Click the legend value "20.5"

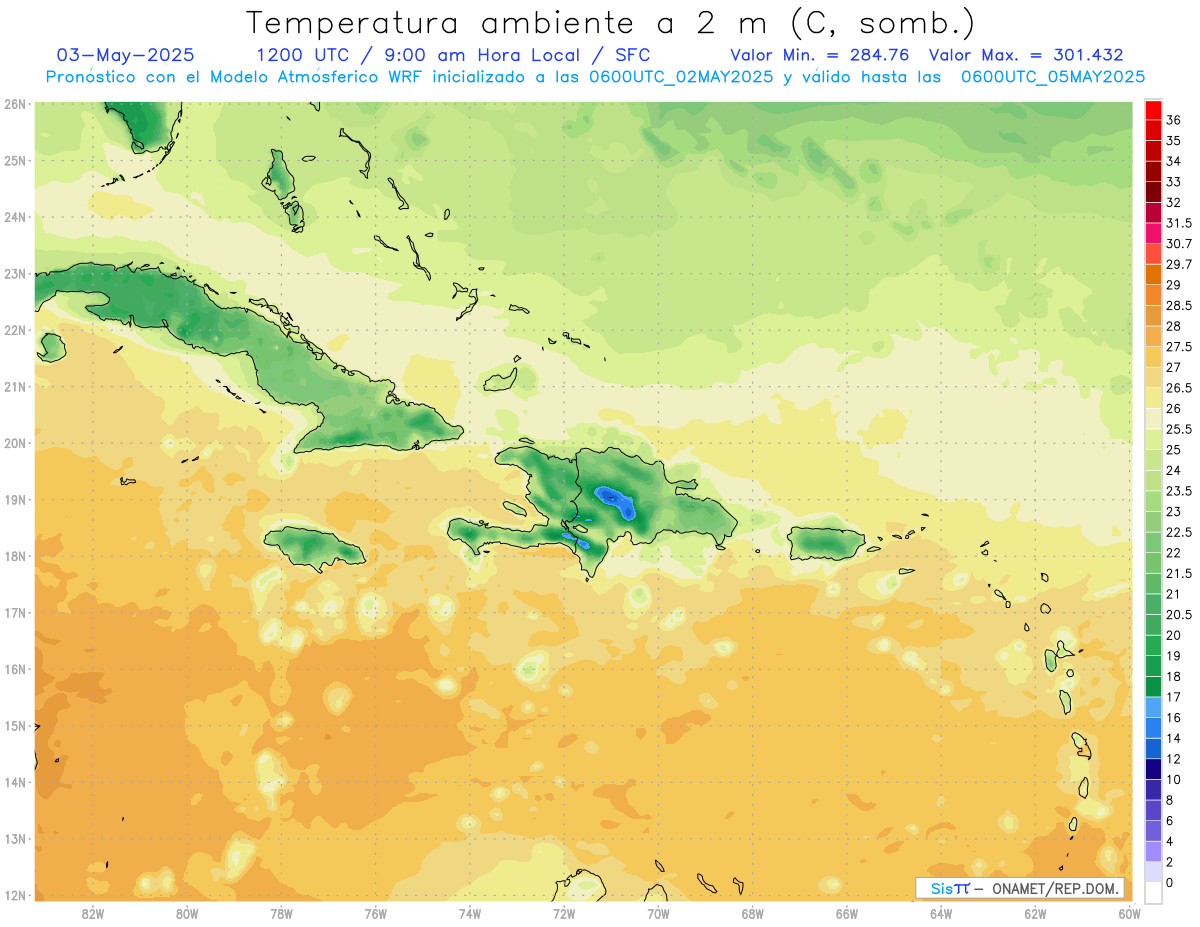point(1178,614)
